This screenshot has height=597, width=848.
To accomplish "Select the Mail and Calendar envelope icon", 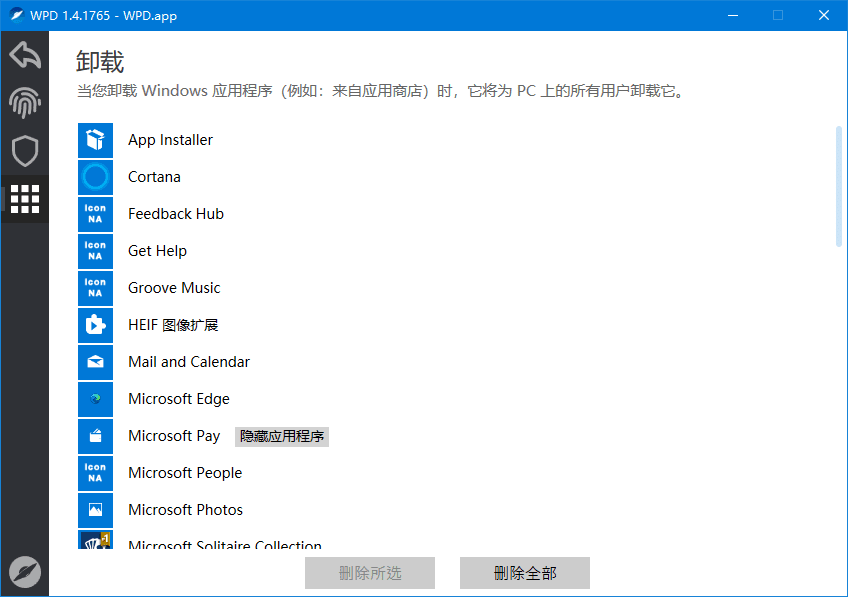I will 95,362.
